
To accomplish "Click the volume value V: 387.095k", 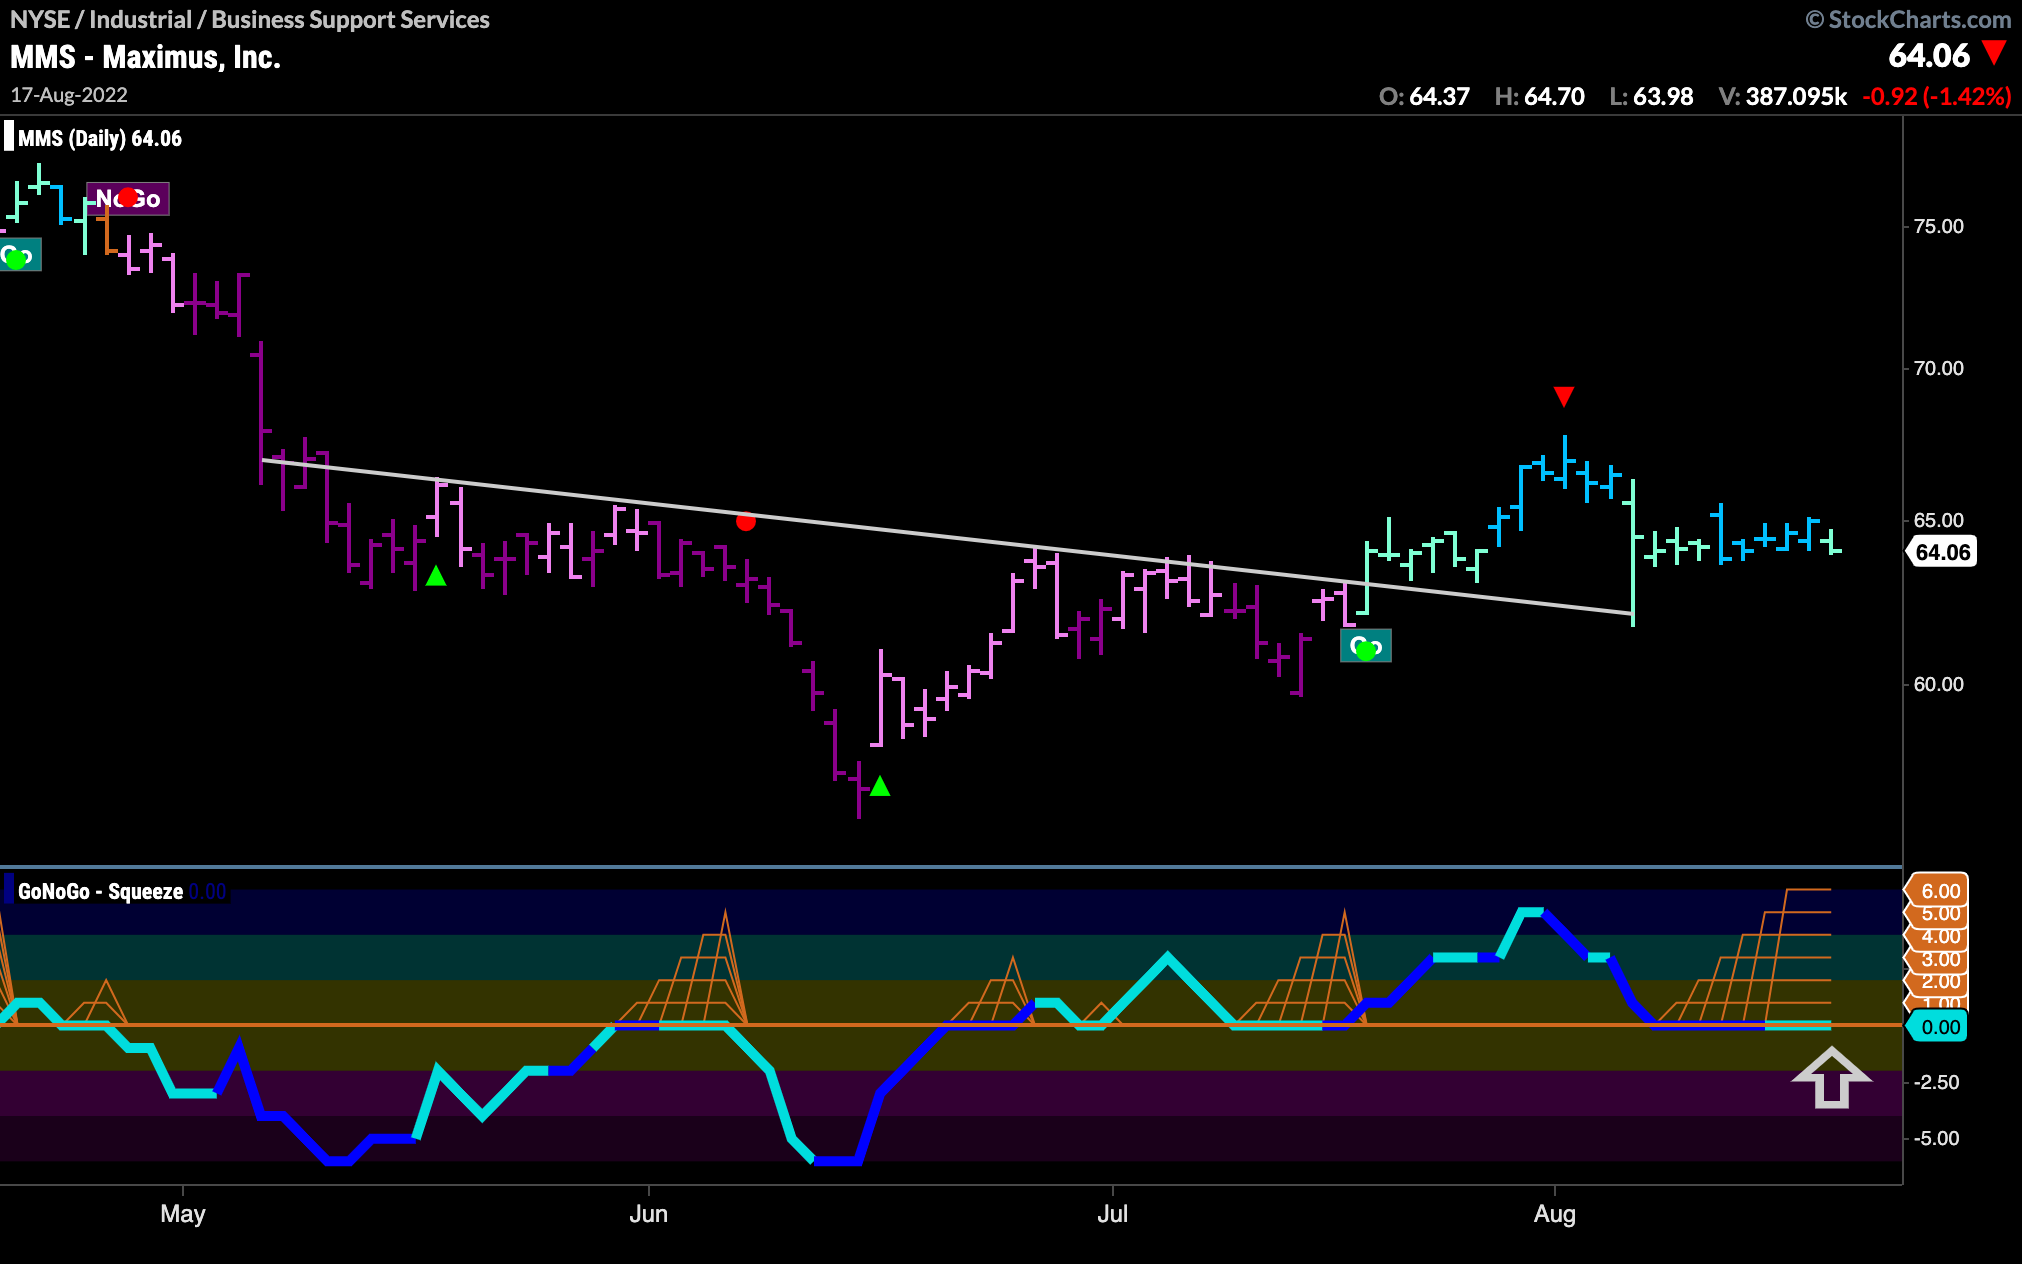I will [x=1782, y=96].
